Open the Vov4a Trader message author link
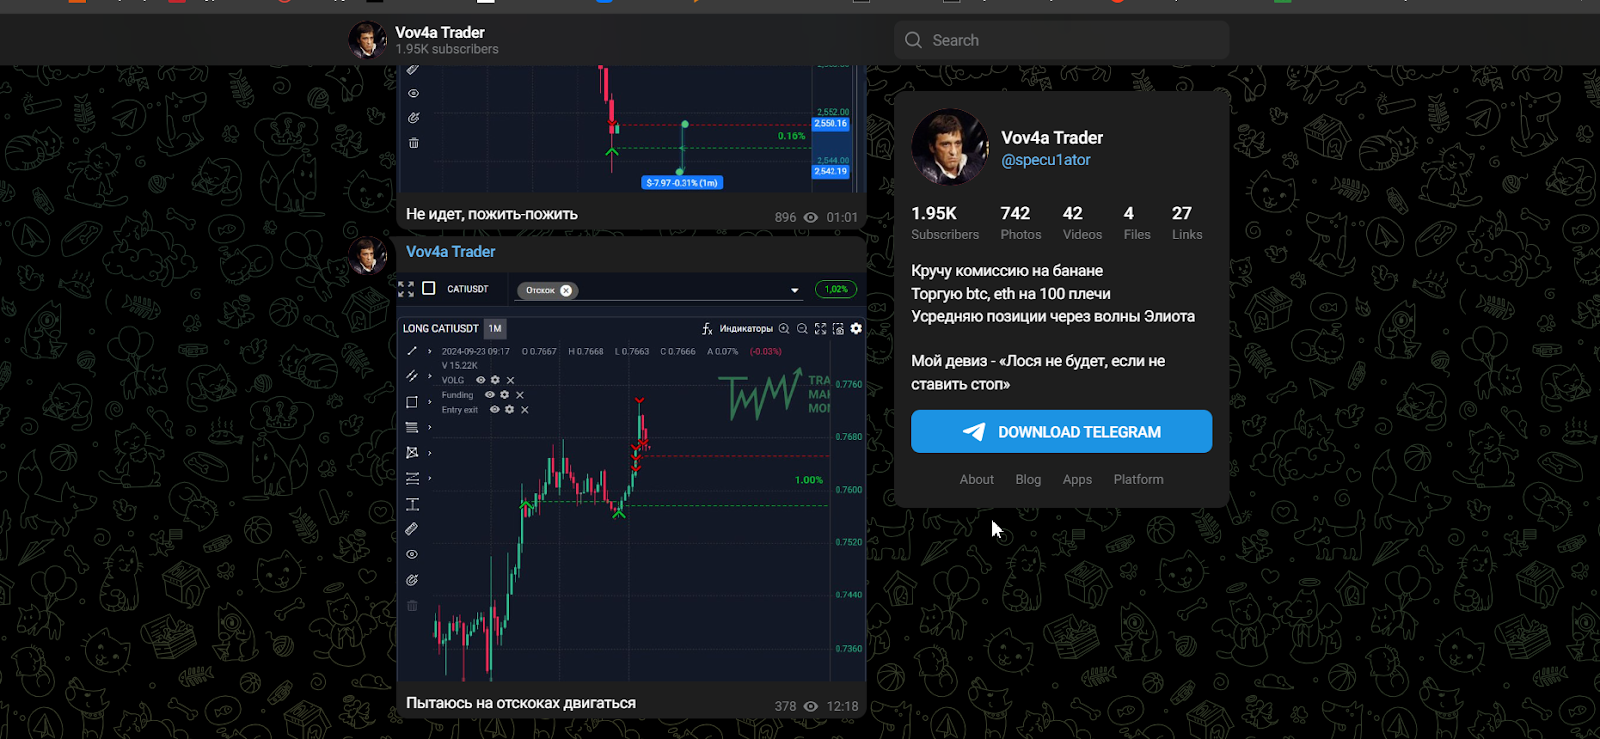Screen dimensions: 1600x739 point(450,252)
